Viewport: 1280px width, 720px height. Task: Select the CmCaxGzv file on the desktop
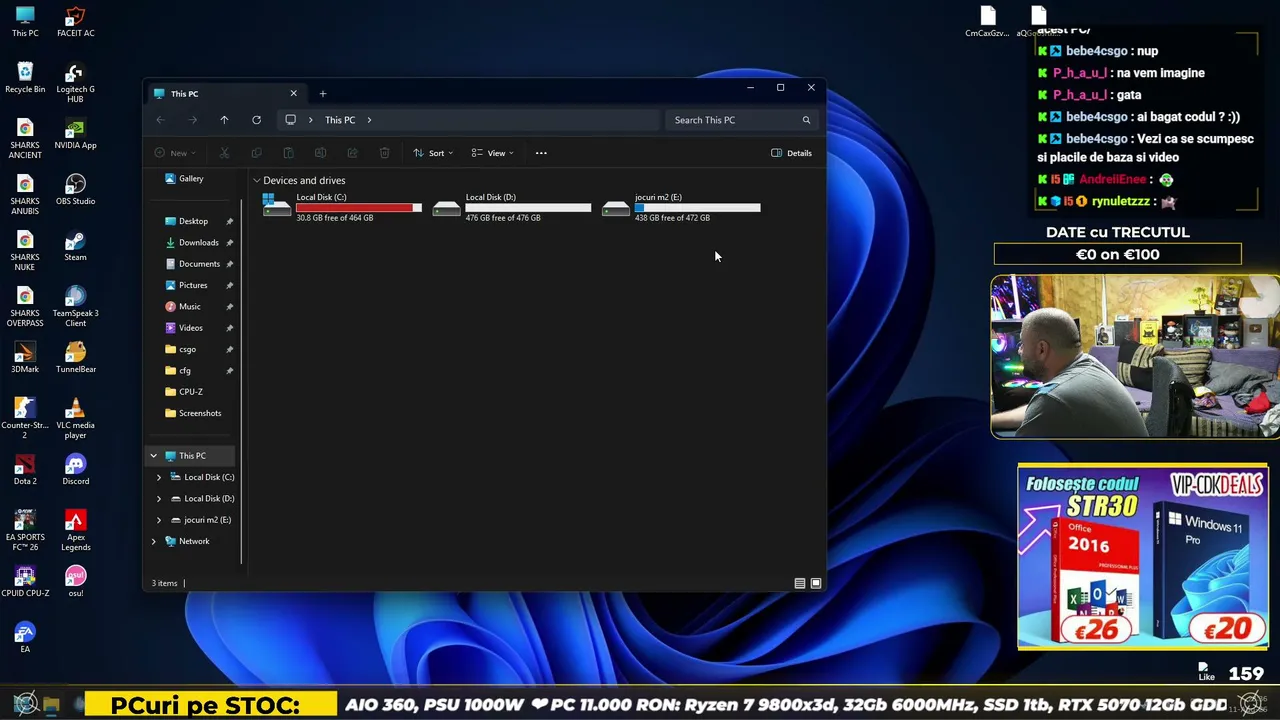987,22
